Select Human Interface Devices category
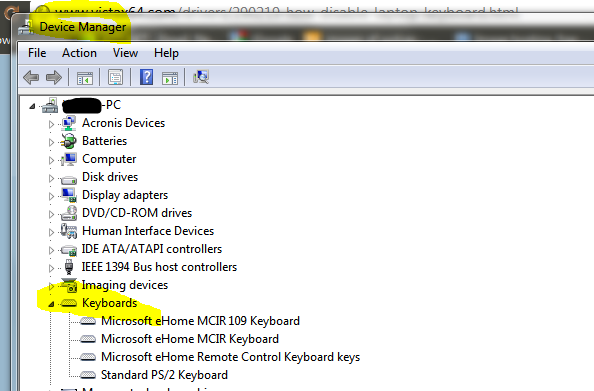This screenshot has width=594, height=391. 148,231
